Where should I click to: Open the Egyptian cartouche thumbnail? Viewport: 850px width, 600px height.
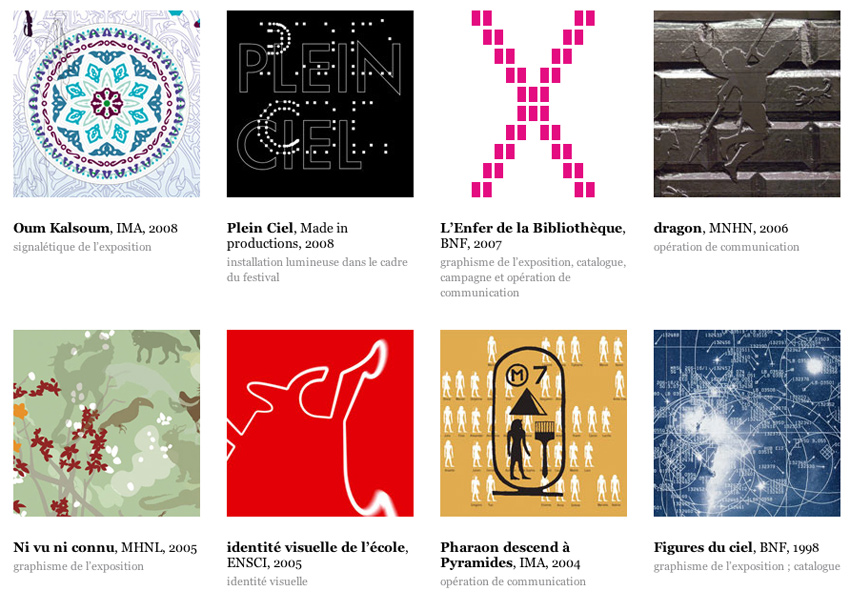533,423
